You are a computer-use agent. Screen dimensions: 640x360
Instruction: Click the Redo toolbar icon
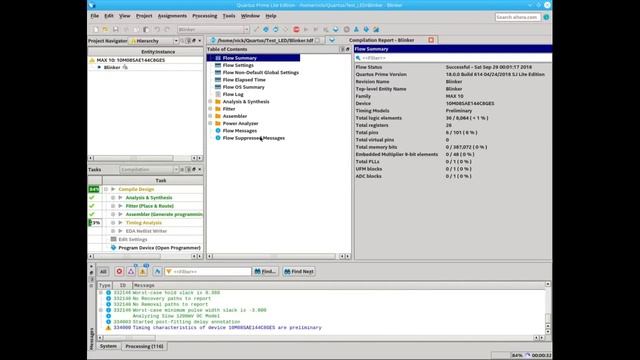[x=167, y=29]
